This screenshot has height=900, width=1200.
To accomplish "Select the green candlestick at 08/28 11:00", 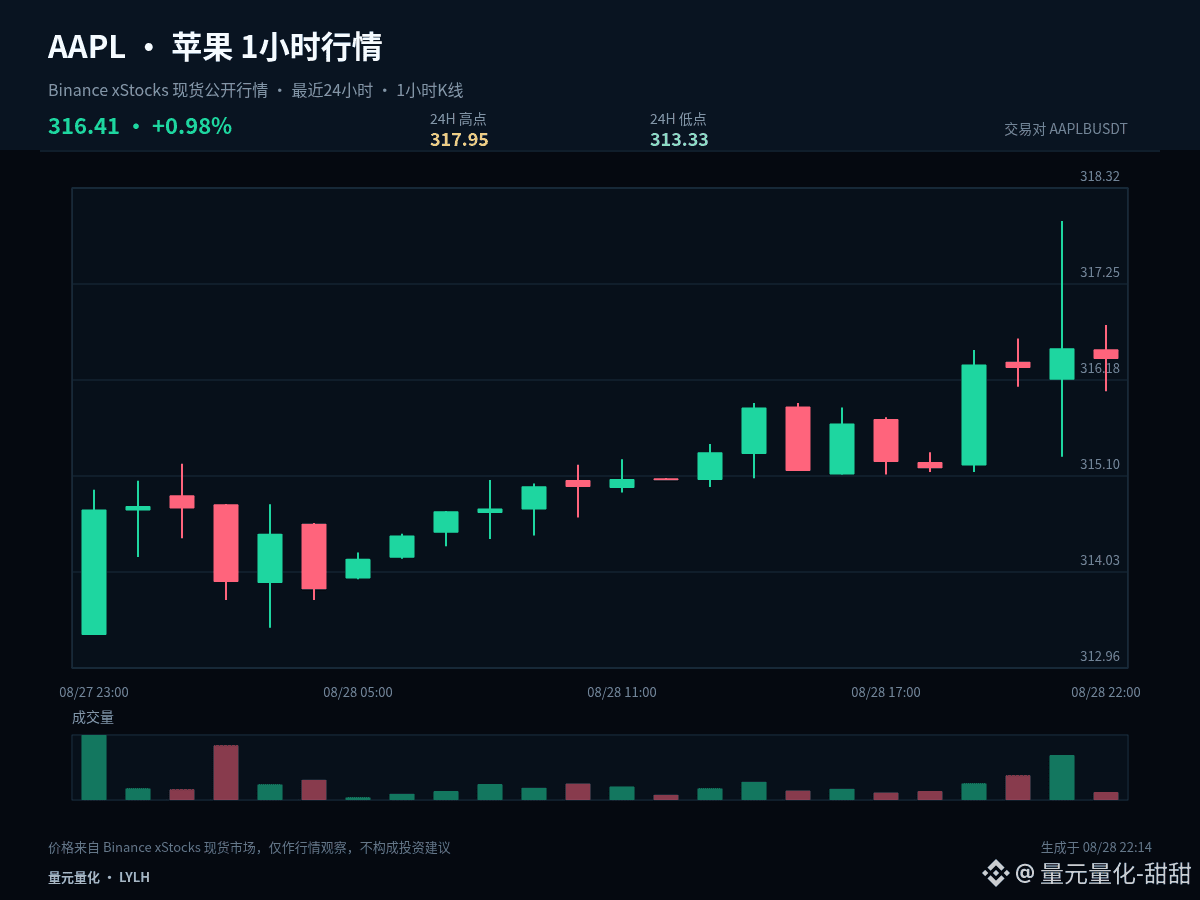I will (622, 483).
